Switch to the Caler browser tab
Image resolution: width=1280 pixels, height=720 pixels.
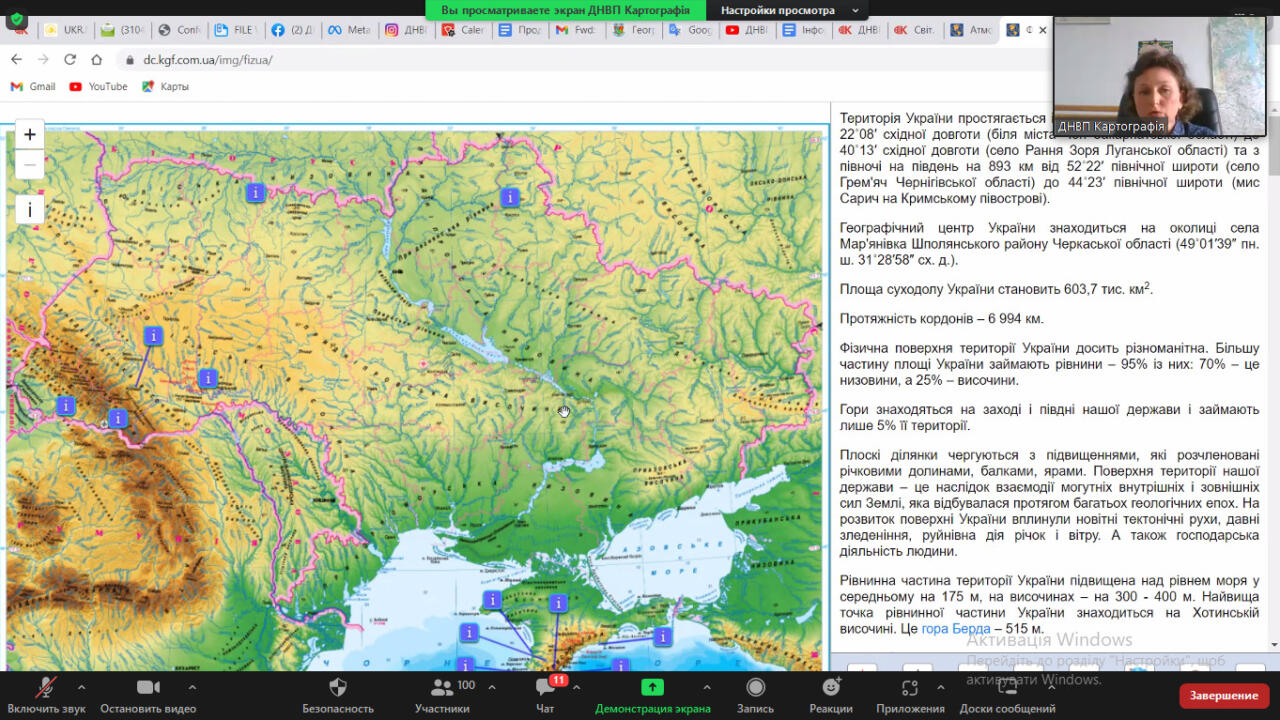click(x=464, y=30)
